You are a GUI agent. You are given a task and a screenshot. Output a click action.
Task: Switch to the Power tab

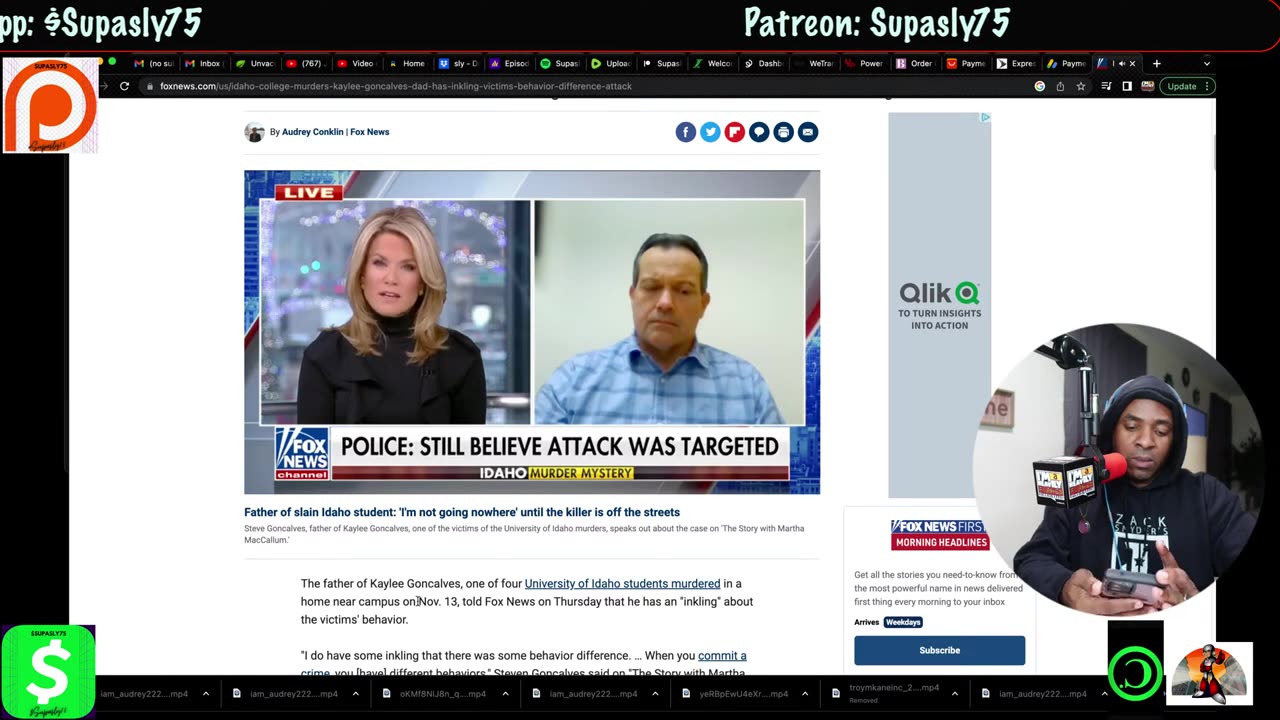pyautogui.click(x=866, y=63)
